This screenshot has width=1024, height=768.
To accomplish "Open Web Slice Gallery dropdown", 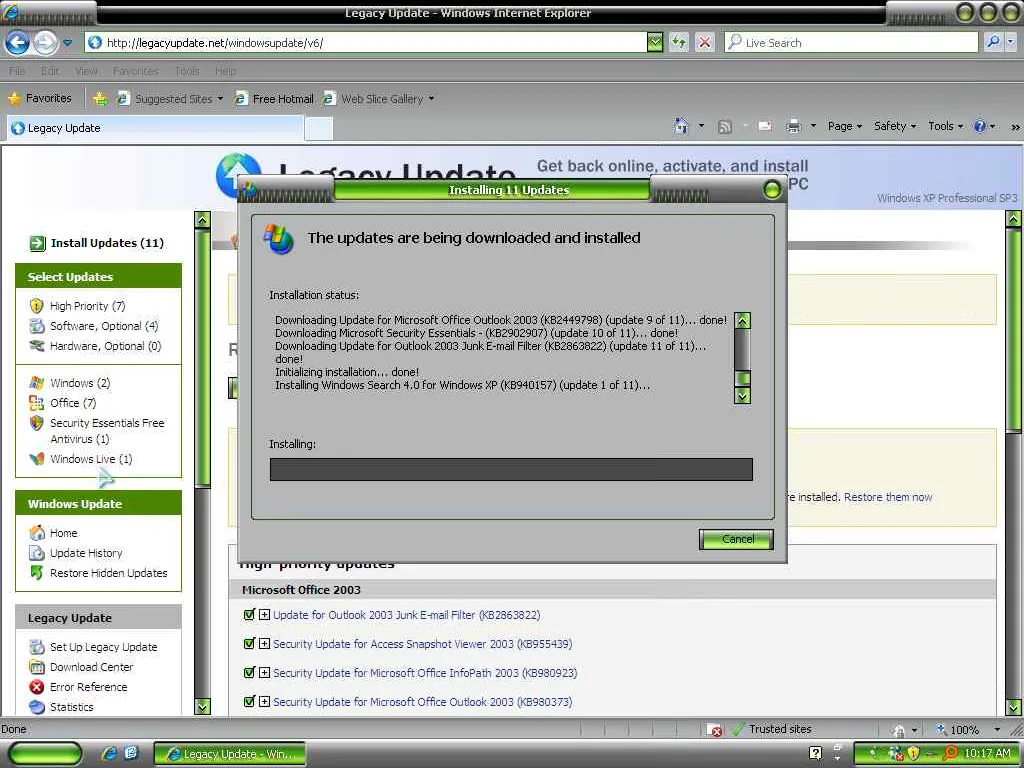I will coord(379,99).
